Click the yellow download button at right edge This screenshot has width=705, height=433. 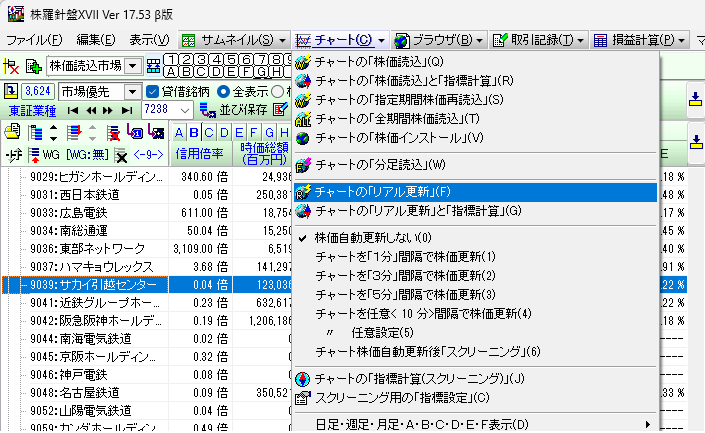tap(695, 98)
